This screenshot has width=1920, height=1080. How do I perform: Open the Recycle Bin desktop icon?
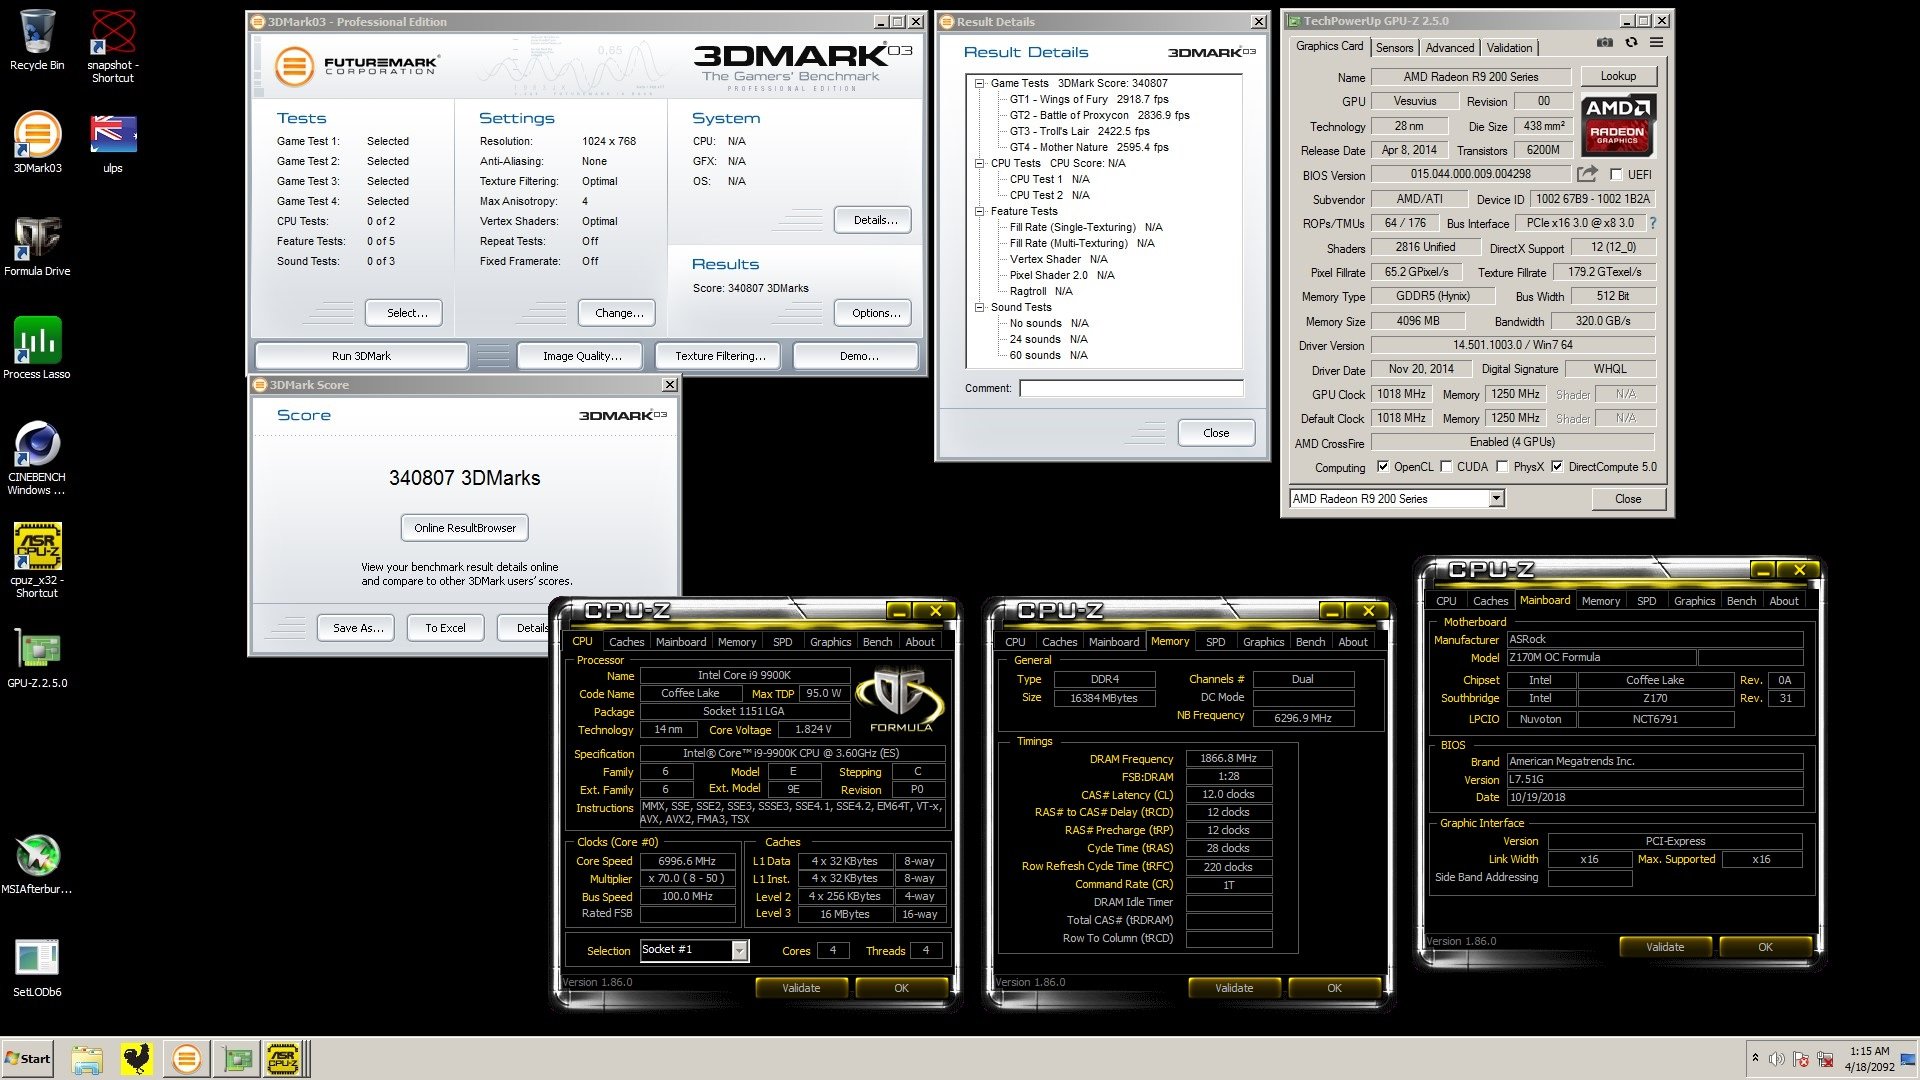(37, 40)
